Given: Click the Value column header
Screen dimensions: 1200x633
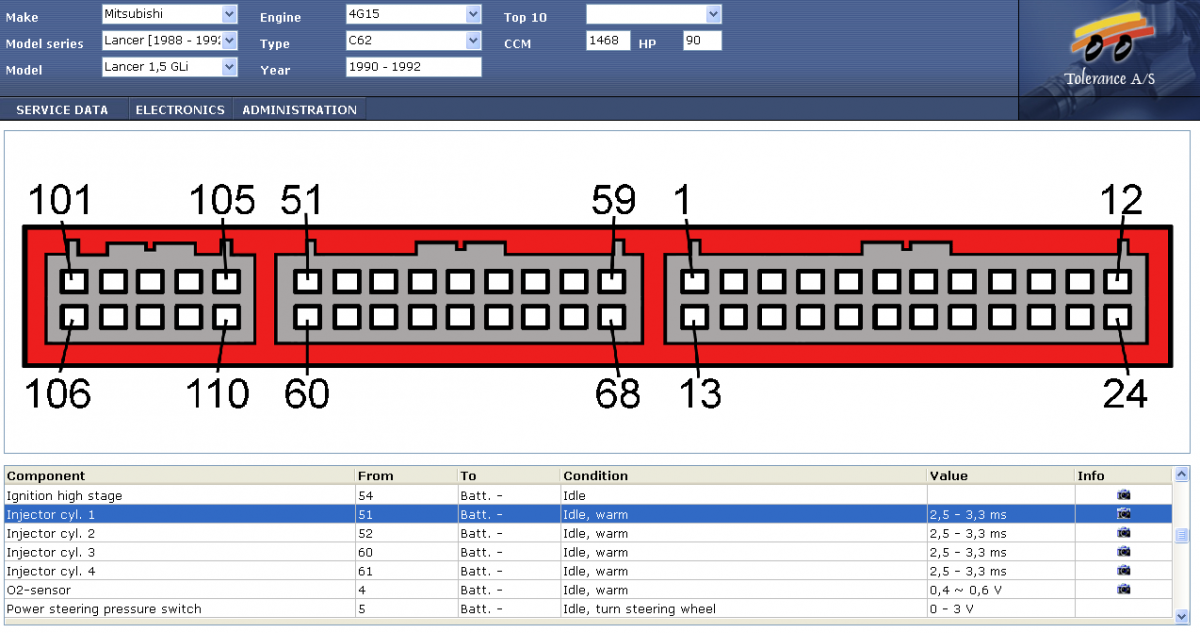Looking at the screenshot, I should coord(1001,476).
